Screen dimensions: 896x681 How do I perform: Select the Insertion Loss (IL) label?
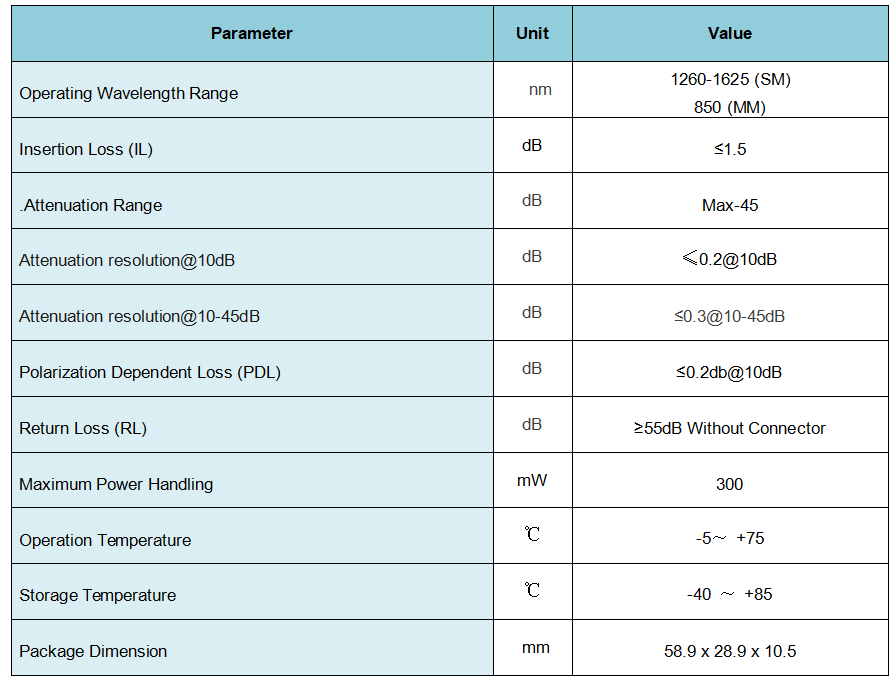pos(86,149)
